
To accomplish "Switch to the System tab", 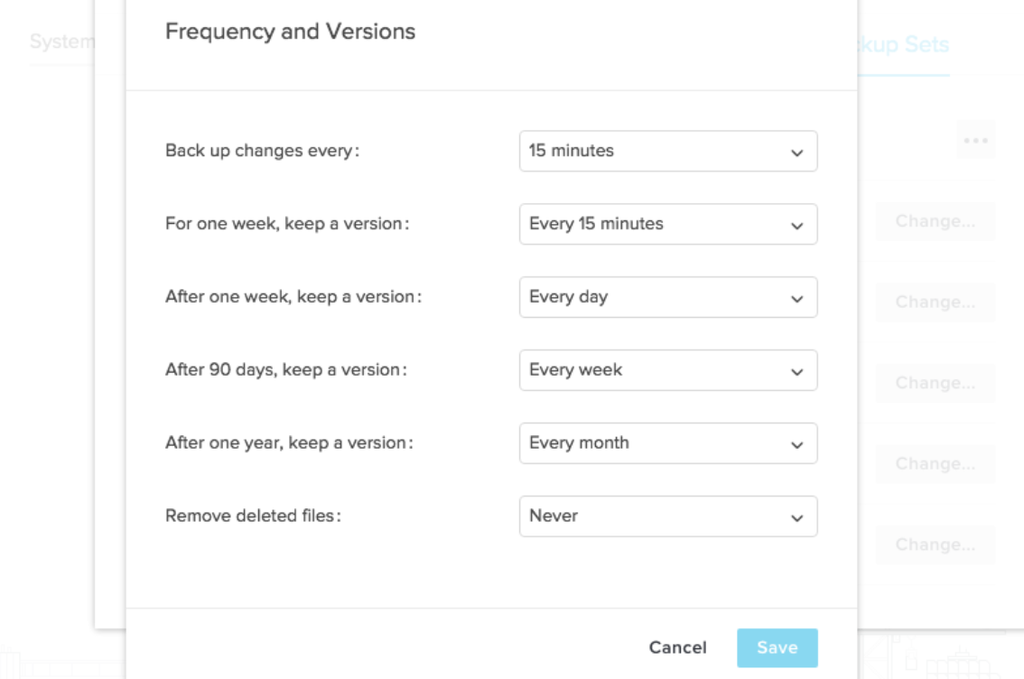I will click(x=62, y=42).
